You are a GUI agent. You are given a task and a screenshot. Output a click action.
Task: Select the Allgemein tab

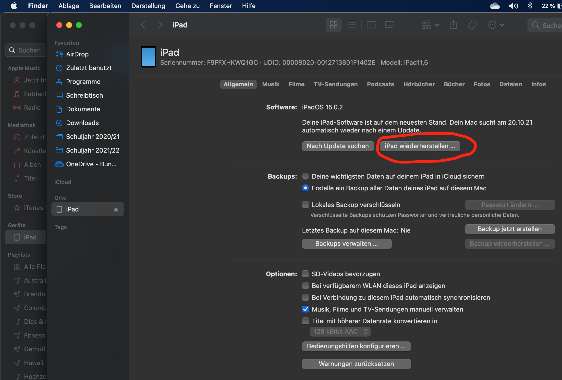tap(238, 84)
